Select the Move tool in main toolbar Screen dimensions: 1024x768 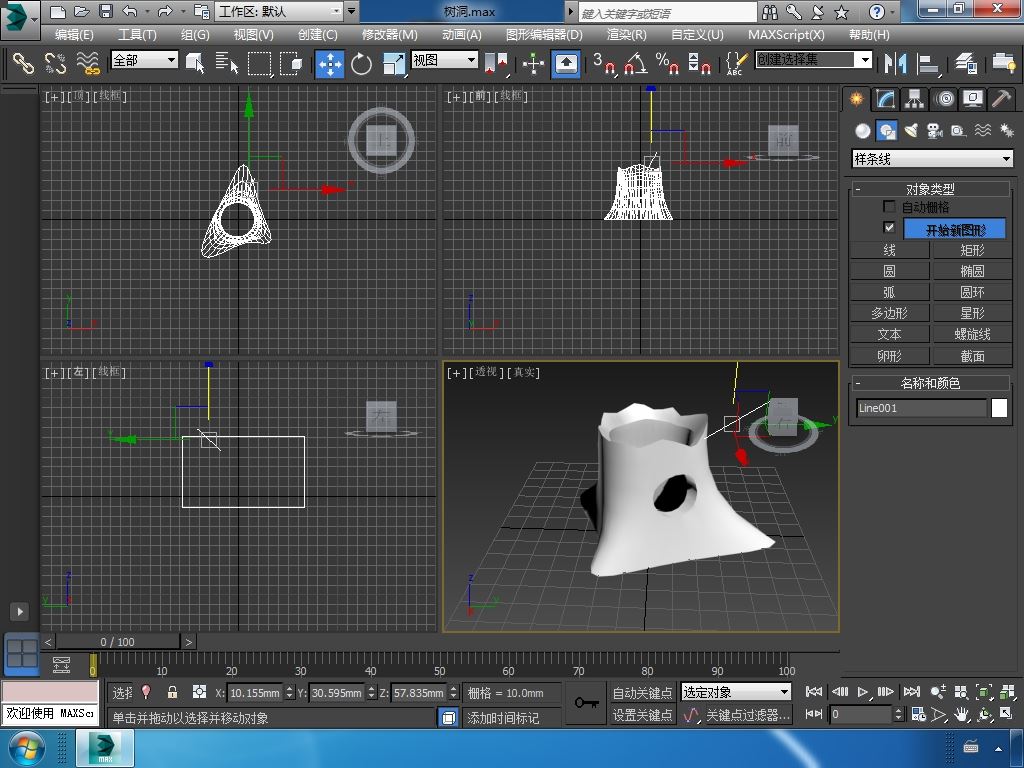[x=330, y=64]
